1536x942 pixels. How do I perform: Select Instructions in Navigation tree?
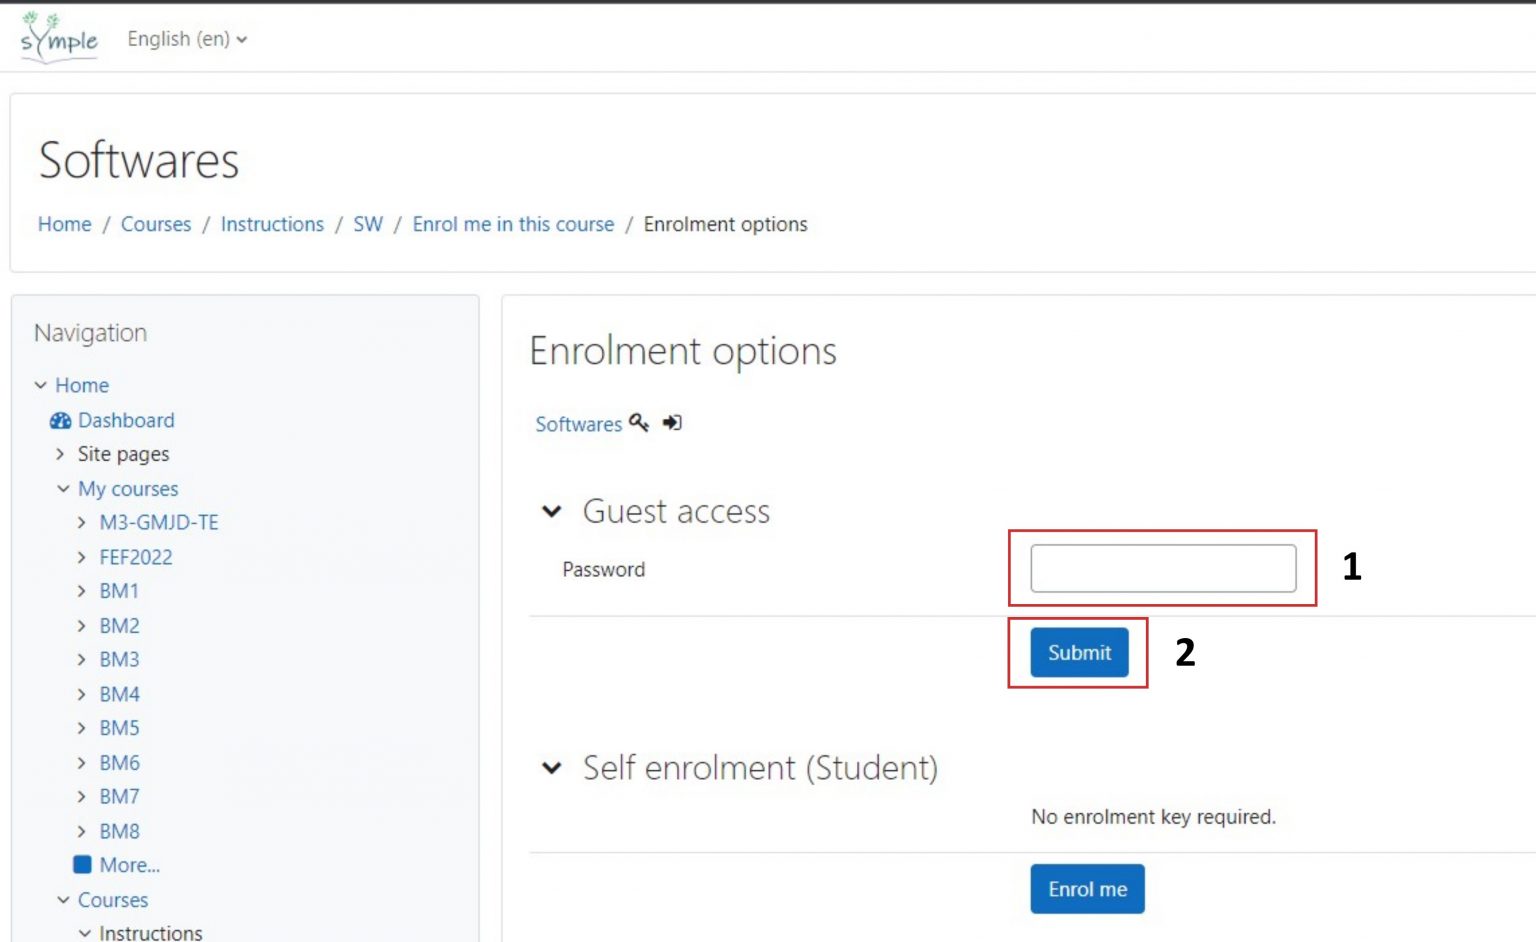point(151,932)
